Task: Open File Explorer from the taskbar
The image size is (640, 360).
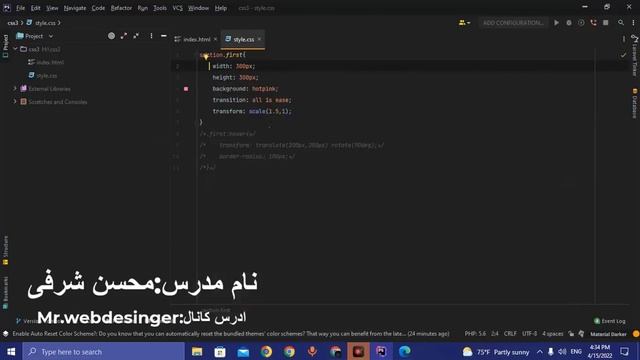Action: [x=197, y=351]
